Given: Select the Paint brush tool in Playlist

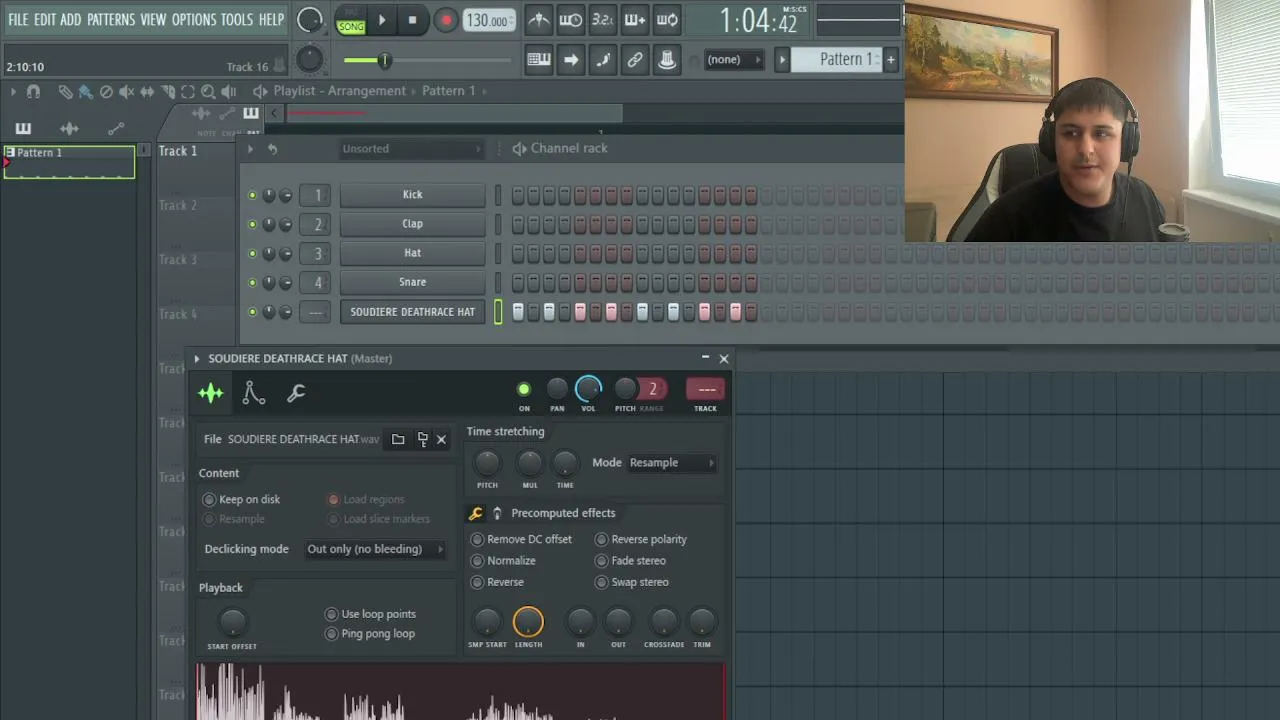Looking at the screenshot, I should pyautogui.click(x=85, y=92).
